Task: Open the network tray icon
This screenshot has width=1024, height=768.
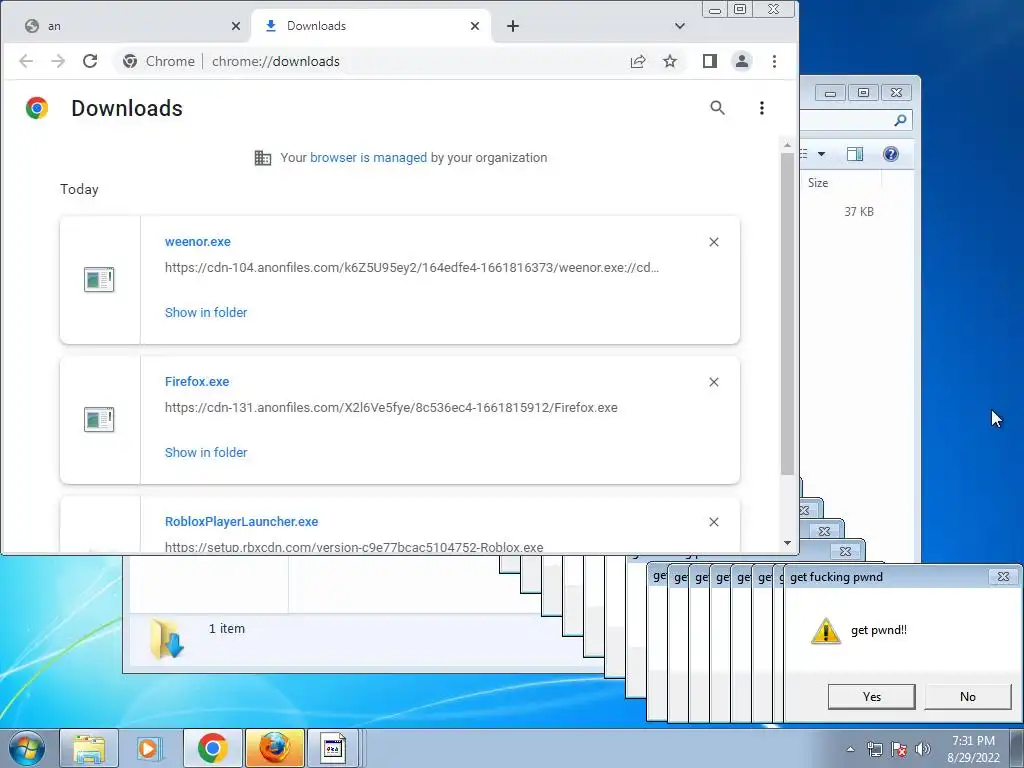Action: pos(874,749)
